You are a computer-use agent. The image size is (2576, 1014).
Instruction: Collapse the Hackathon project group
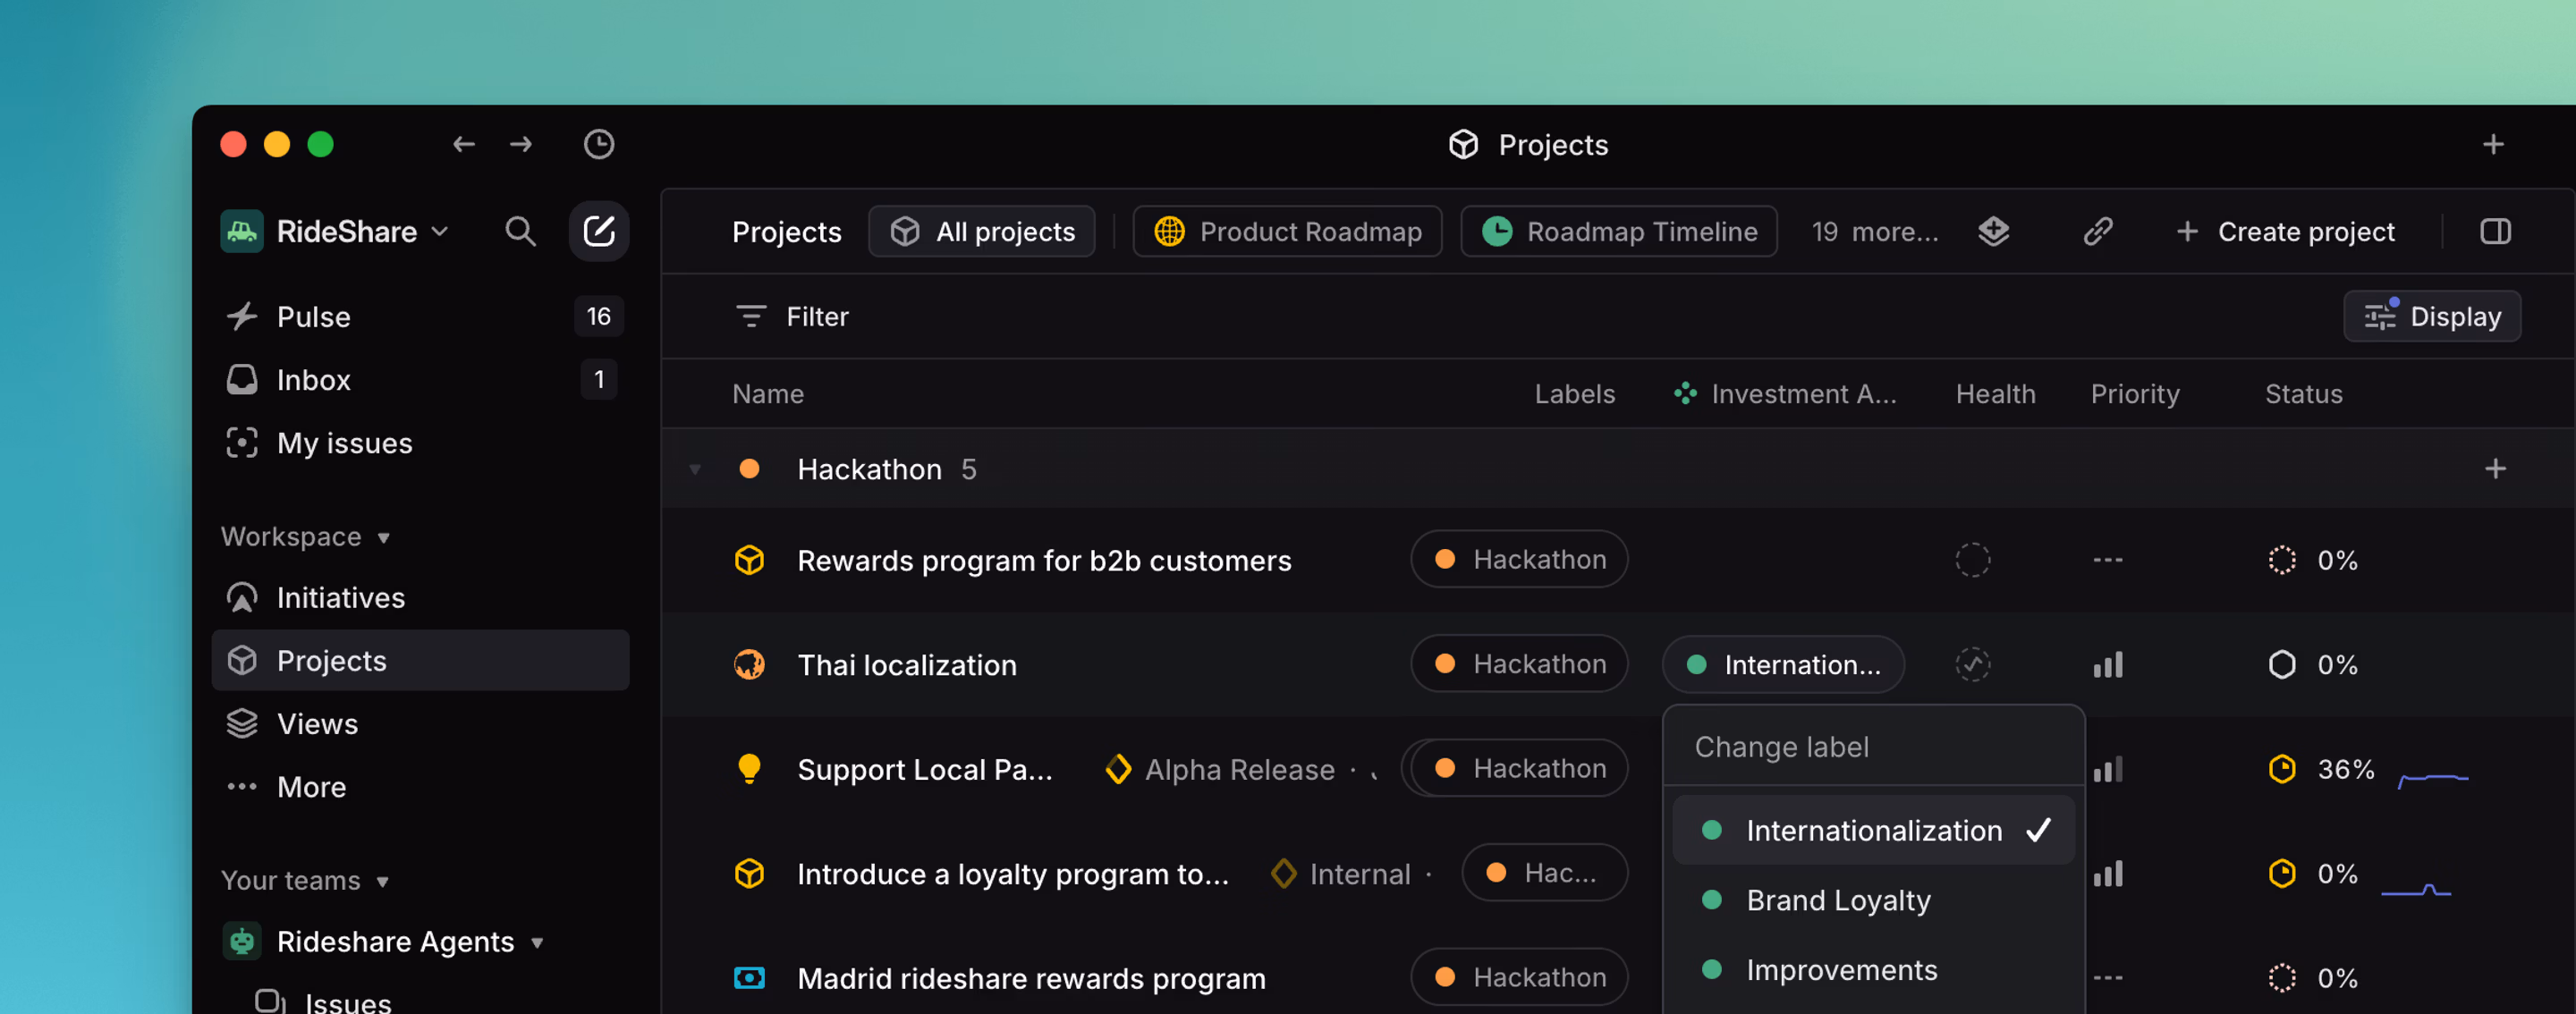(x=695, y=468)
